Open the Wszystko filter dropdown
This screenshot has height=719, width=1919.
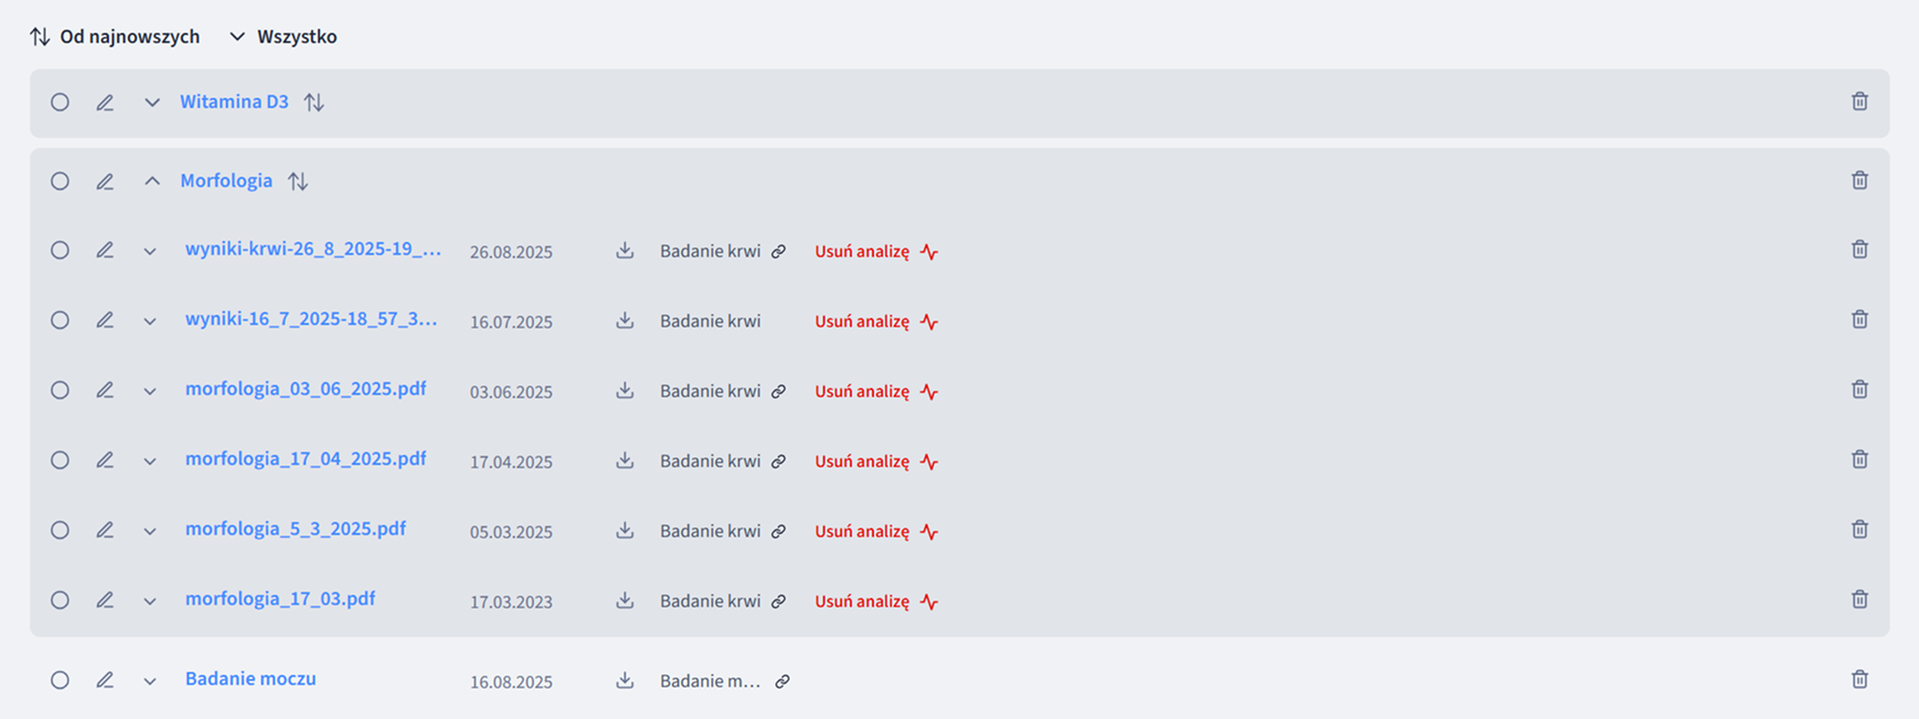click(284, 37)
